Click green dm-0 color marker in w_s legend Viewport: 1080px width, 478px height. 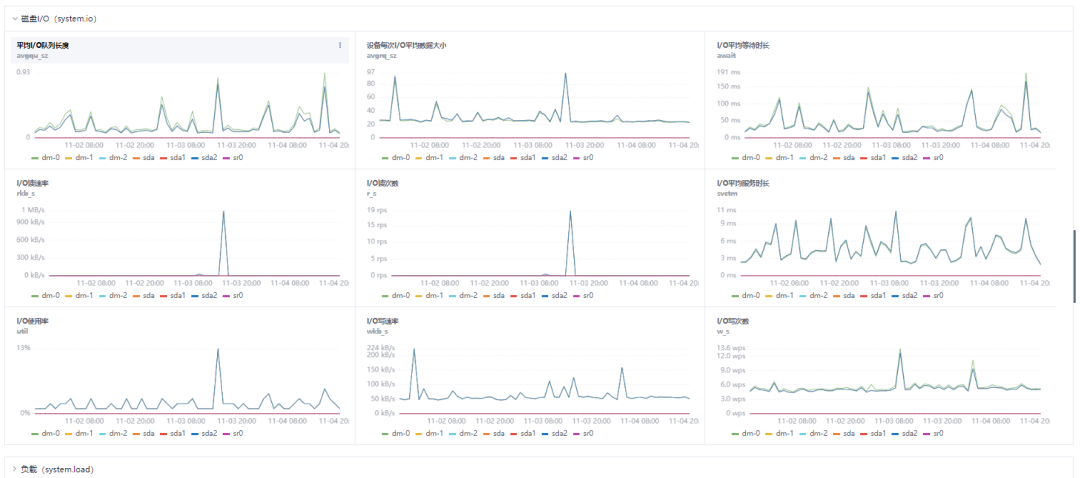click(737, 433)
